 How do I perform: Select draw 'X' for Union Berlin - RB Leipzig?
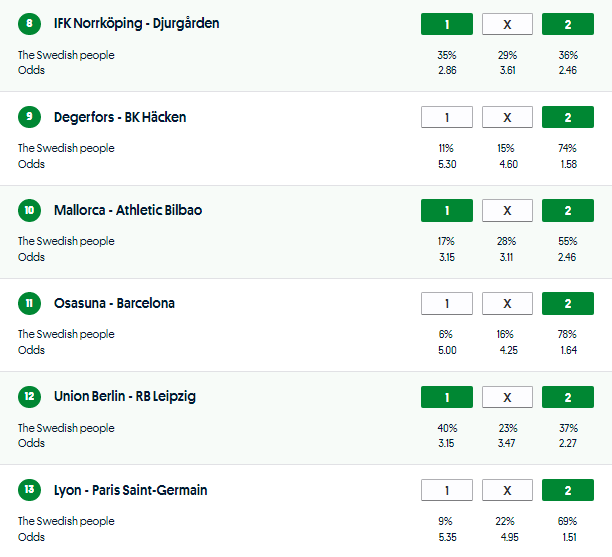(x=507, y=398)
